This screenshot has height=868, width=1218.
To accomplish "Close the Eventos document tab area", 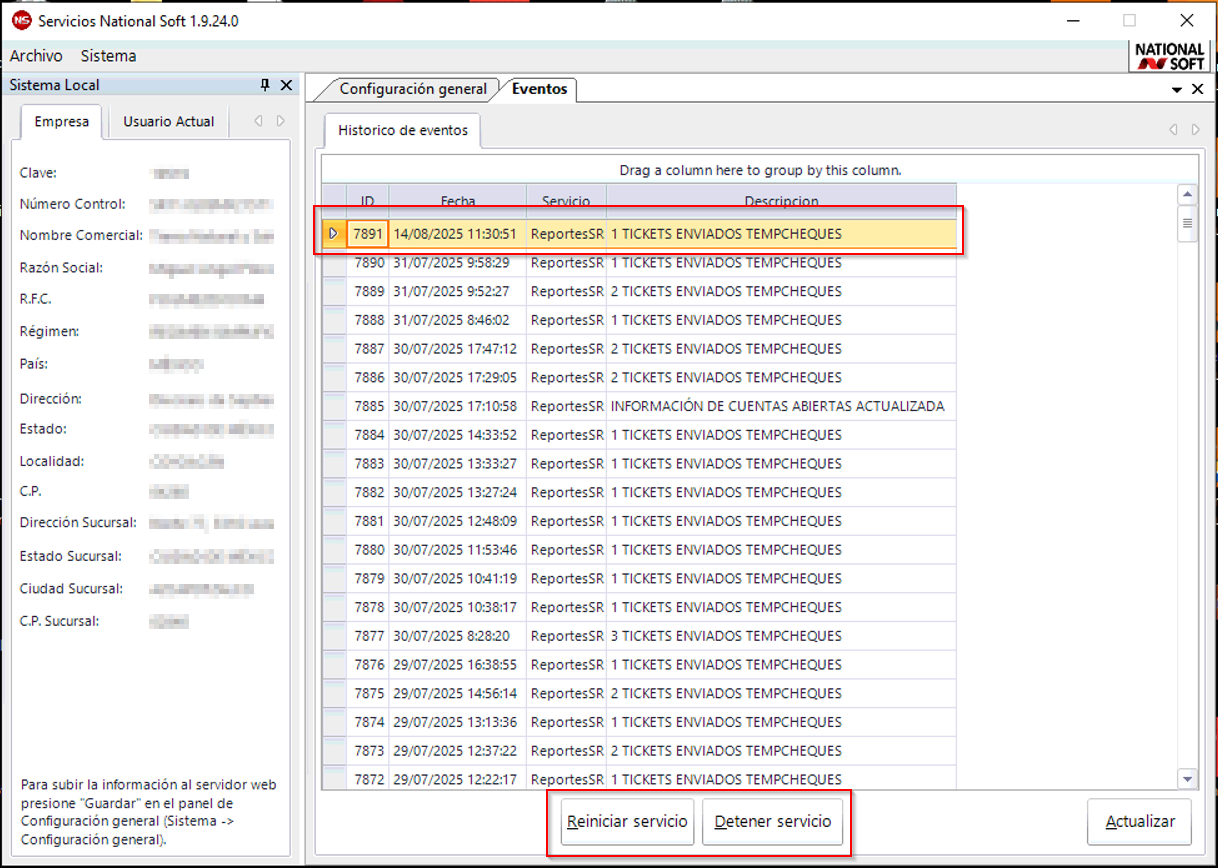I will pos(1198,89).
